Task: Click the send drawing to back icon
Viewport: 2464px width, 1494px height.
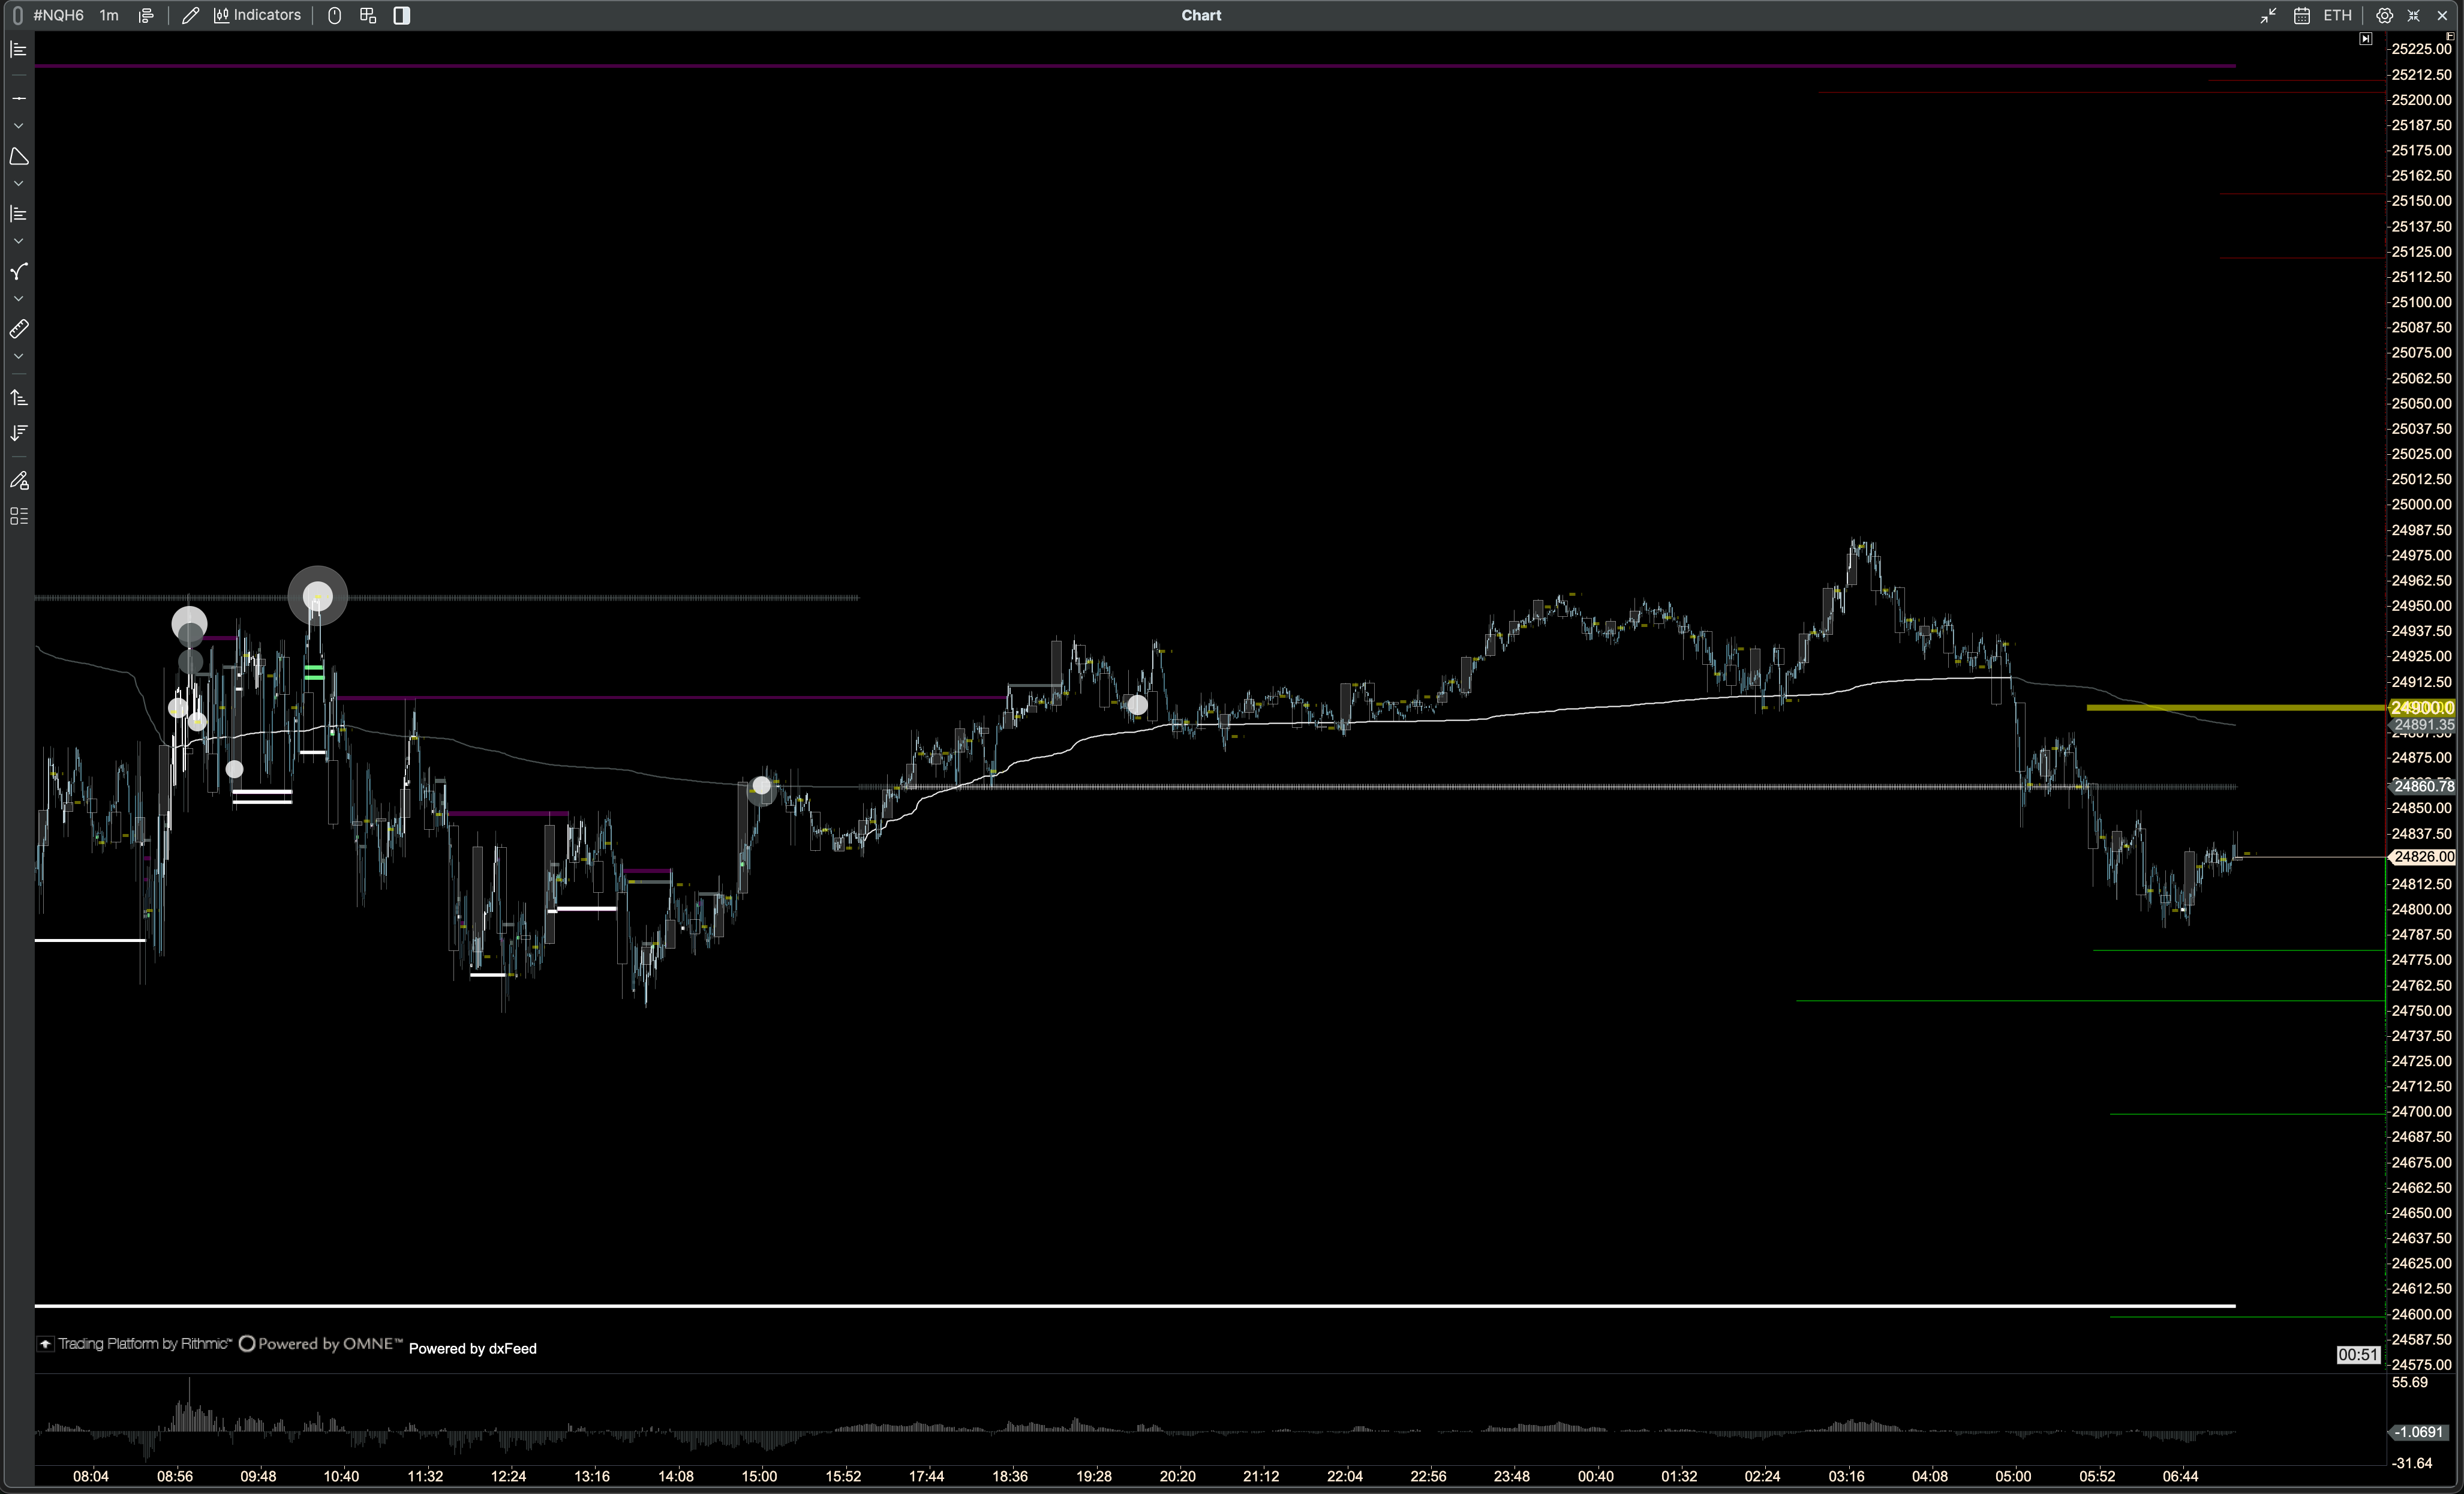Action: click(x=18, y=433)
